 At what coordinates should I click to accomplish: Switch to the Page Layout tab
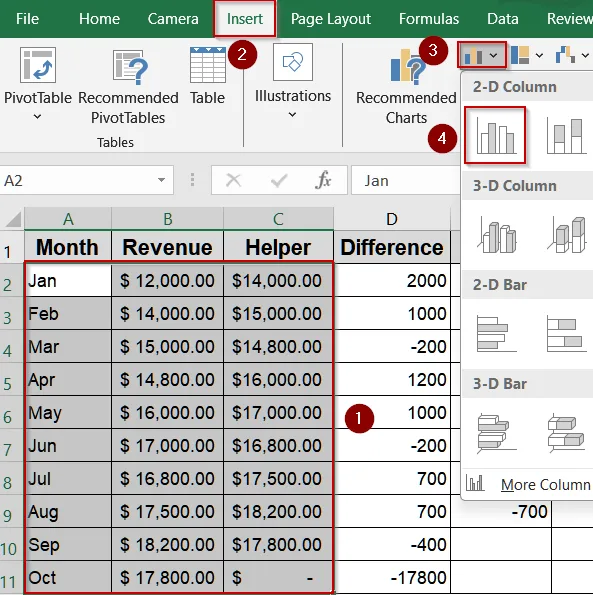[331, 19]
